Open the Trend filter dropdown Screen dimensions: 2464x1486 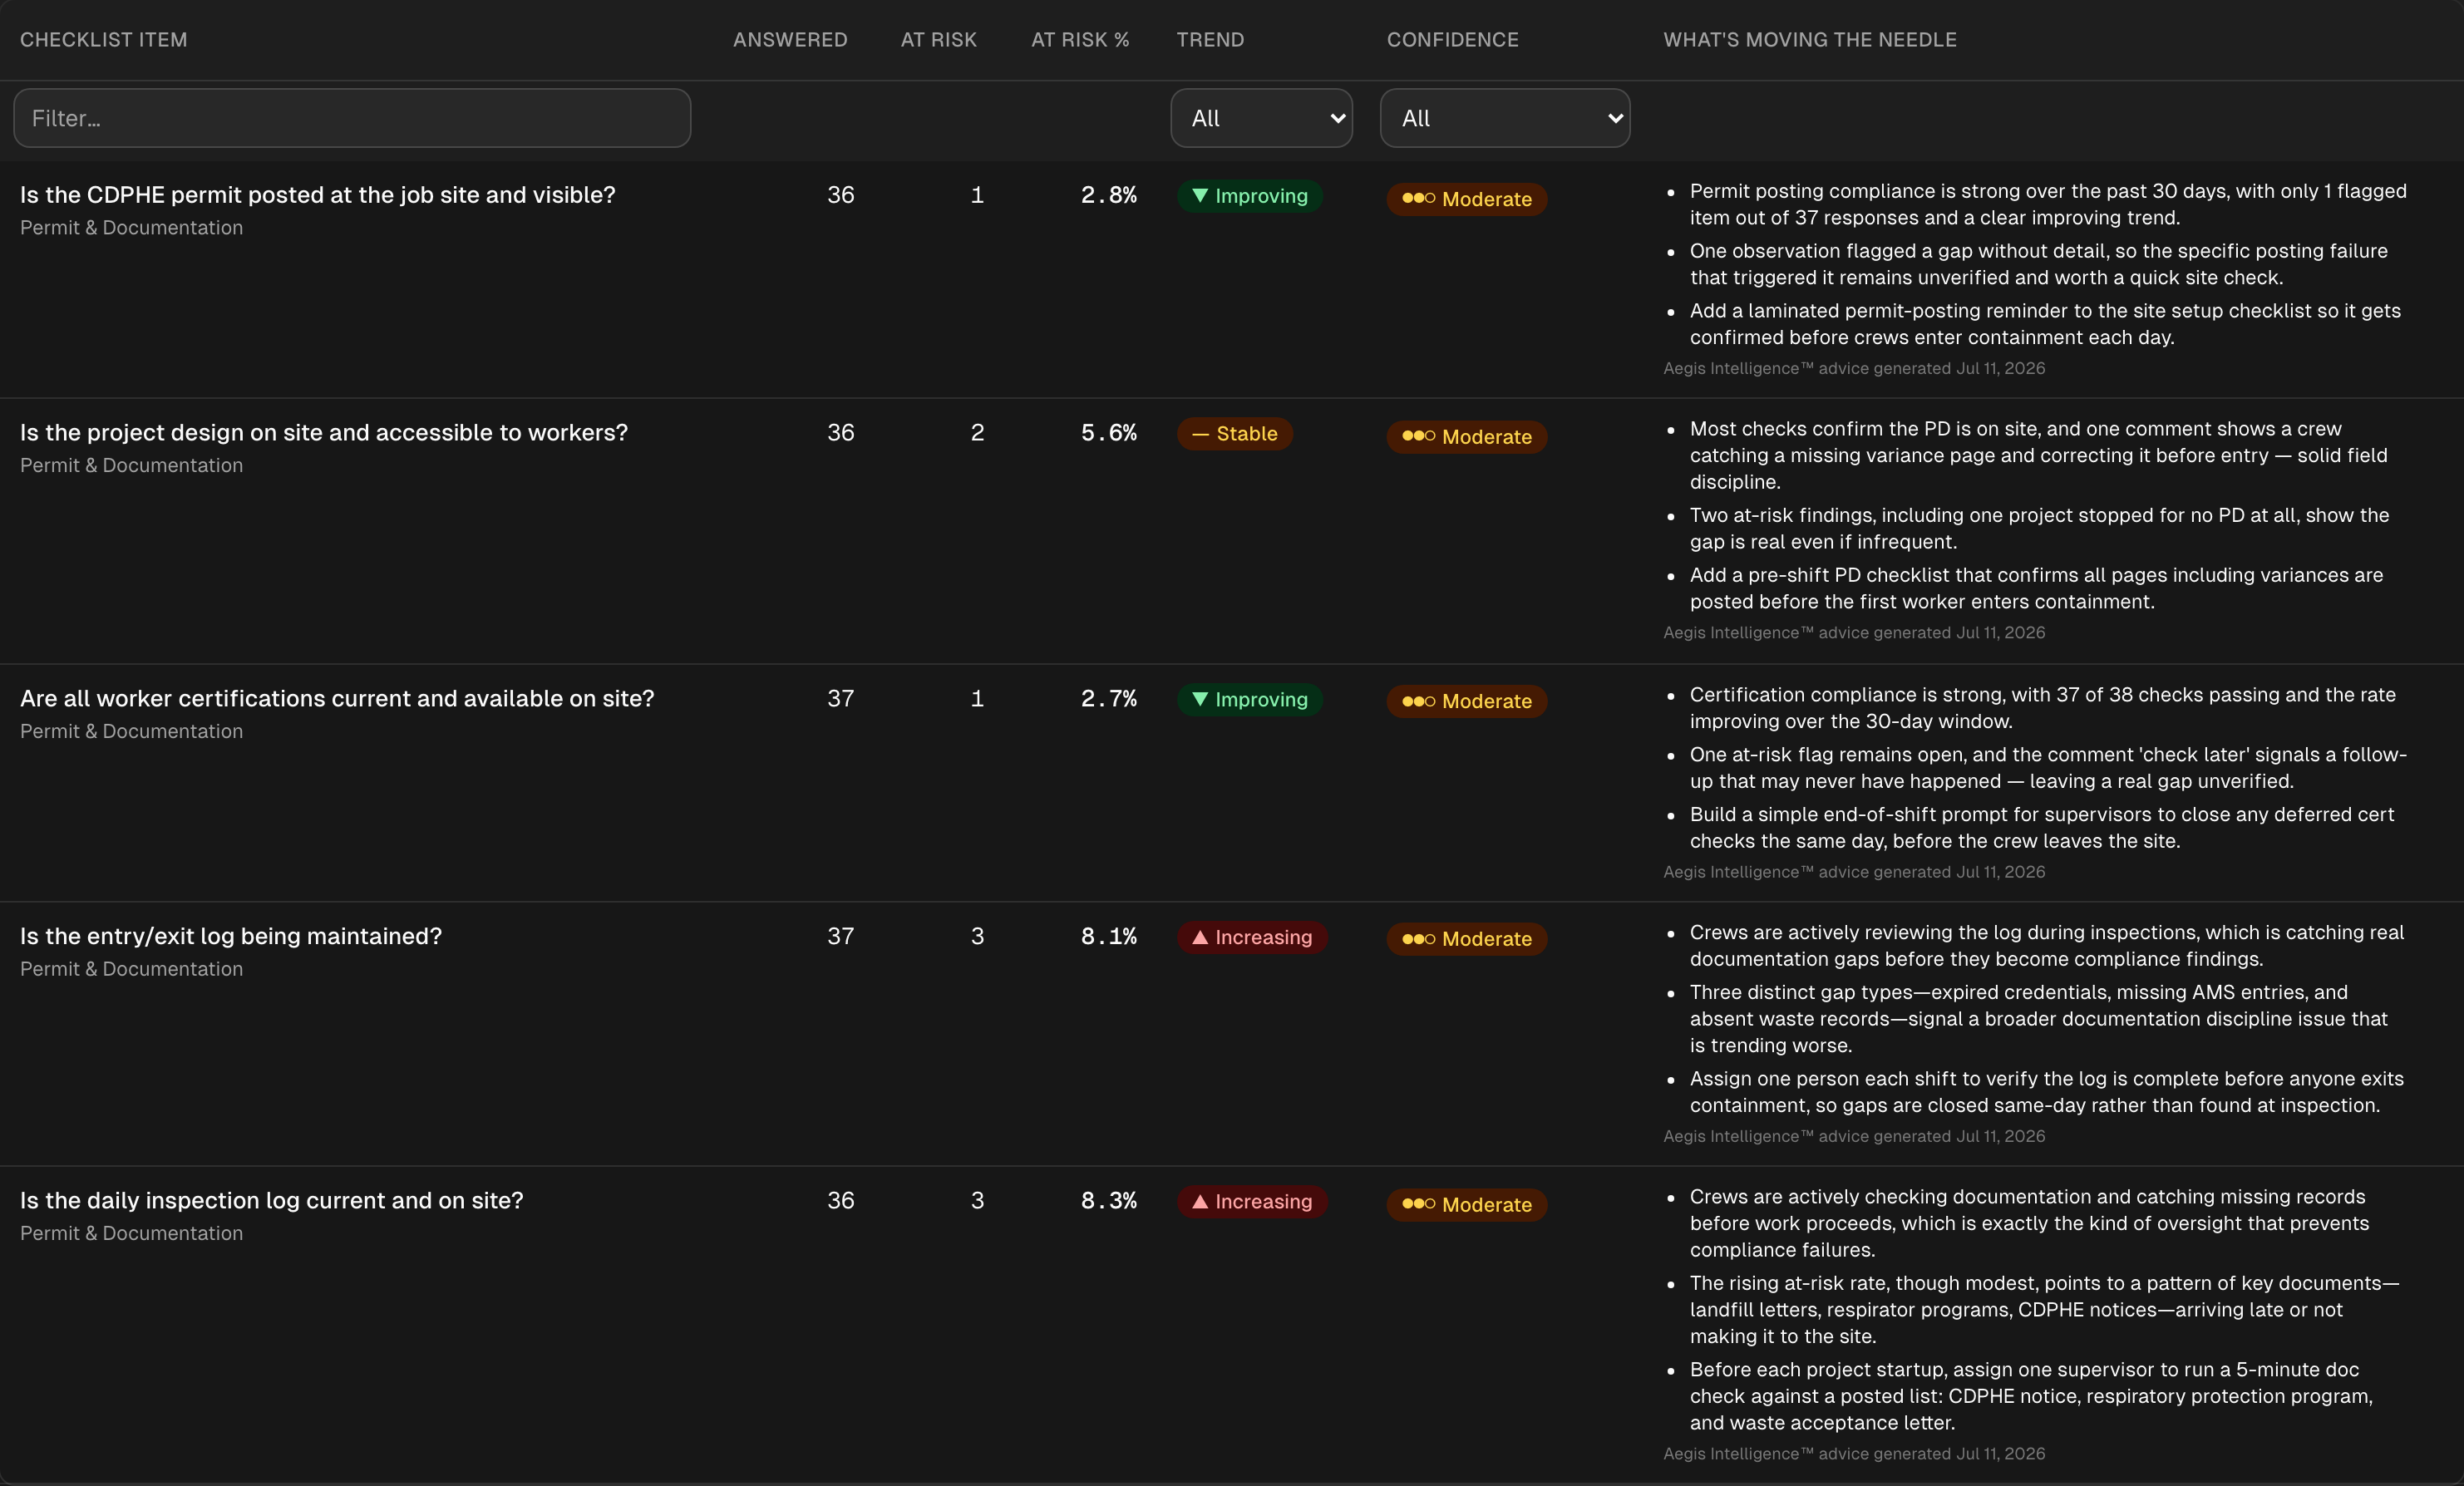(x=1261, y=118)
